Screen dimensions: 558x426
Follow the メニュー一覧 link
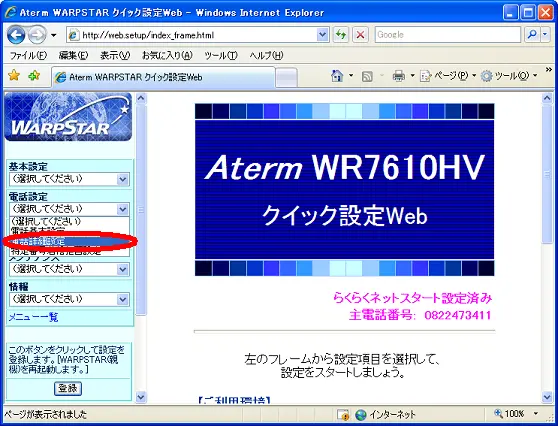pyautogui.click(x=33, y=317)
